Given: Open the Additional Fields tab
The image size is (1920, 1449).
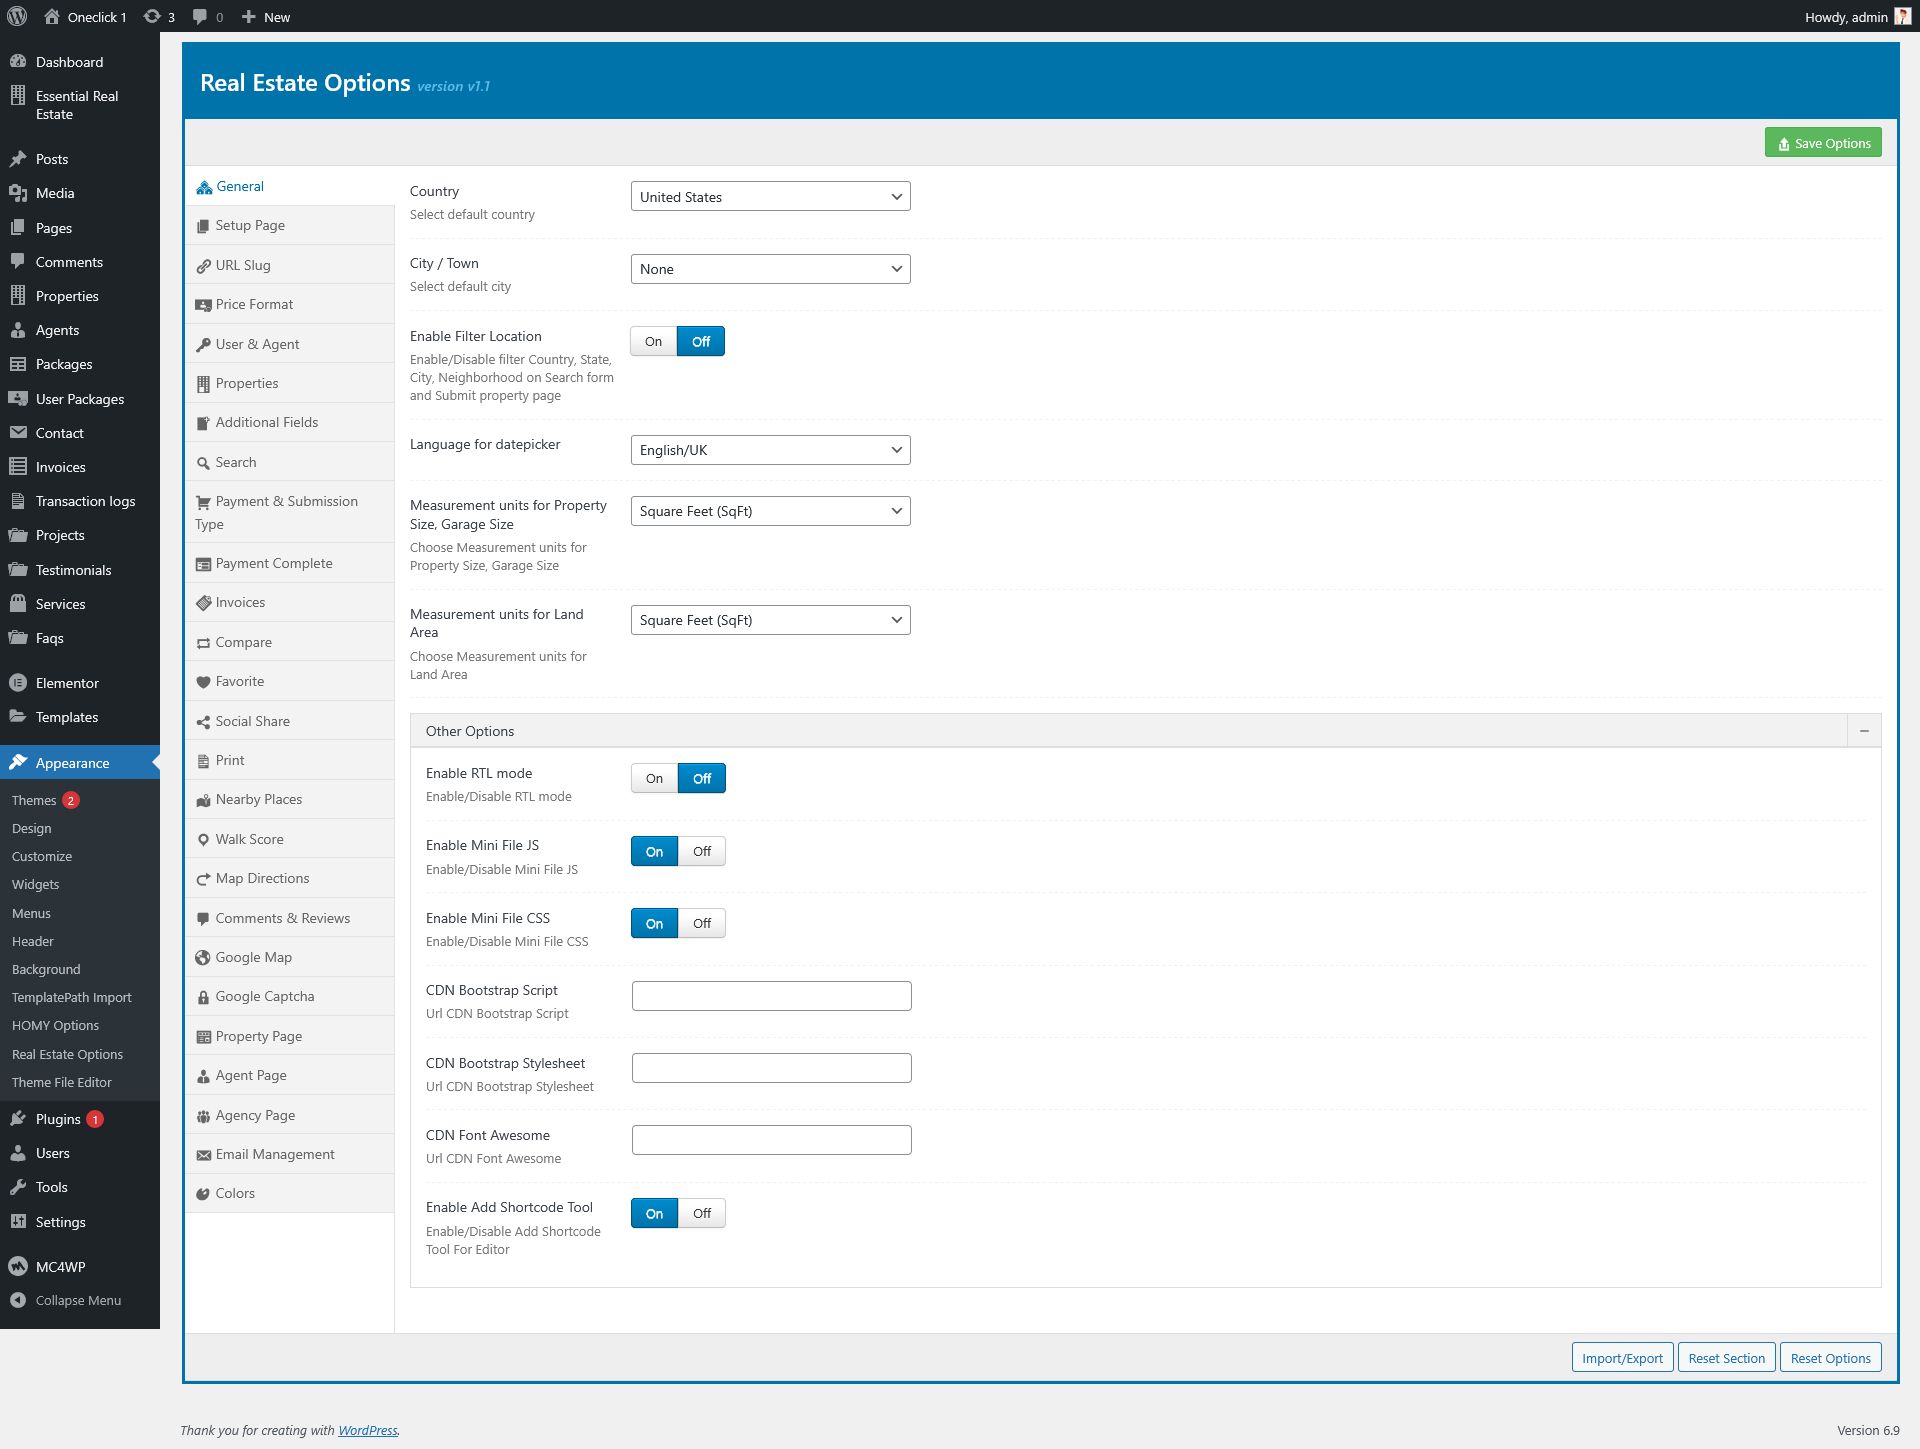Looking at the screenshot, I should 290,423.
